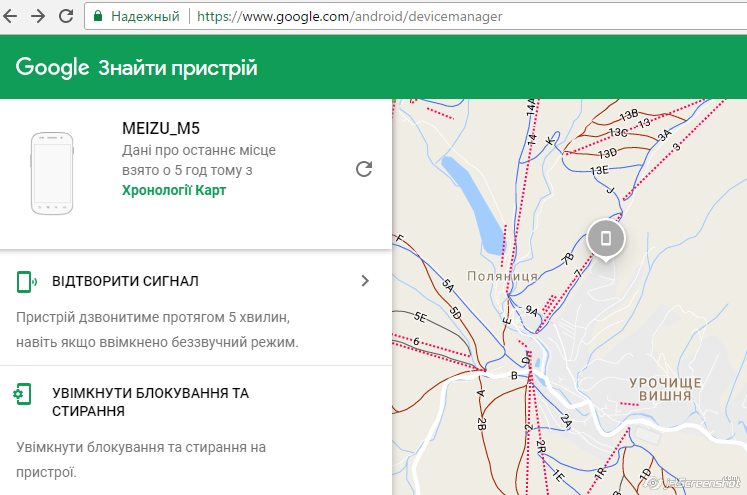Screen dimensions: 747x495
Task: Click the Google logo in the green header
Action: pos(52,68)
